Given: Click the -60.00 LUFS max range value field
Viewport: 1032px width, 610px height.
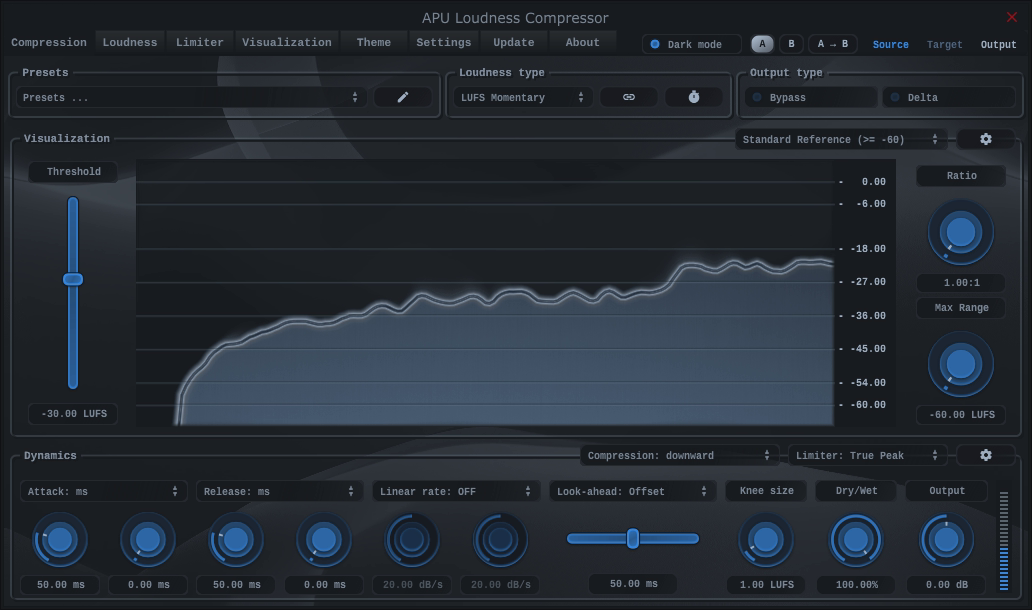Looking at the screenshot, I should (961, 415).
